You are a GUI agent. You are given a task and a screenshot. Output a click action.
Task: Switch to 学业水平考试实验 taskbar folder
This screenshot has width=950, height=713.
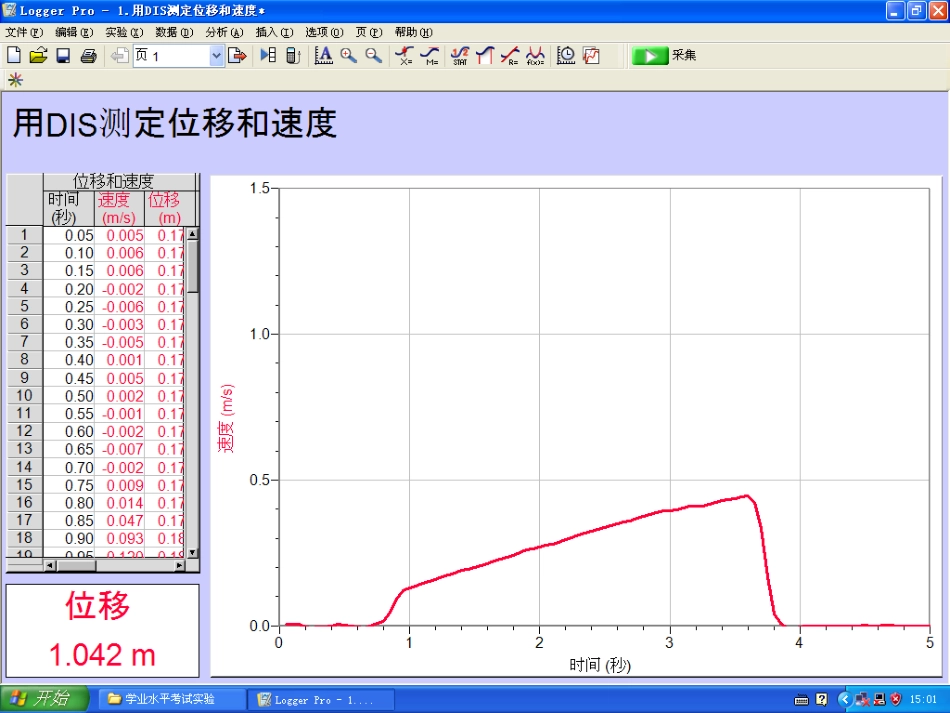[x=171, y=699]
